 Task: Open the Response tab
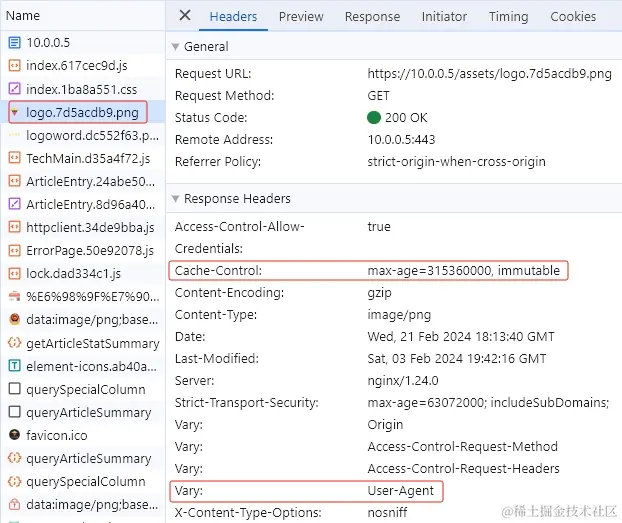point(372,16)
